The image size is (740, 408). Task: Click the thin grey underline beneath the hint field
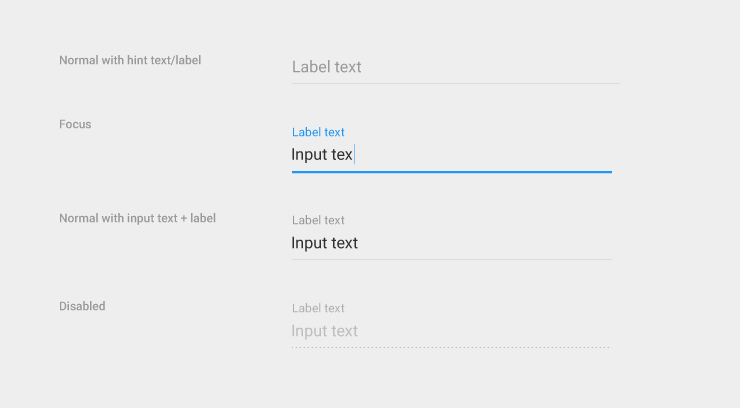455,83
